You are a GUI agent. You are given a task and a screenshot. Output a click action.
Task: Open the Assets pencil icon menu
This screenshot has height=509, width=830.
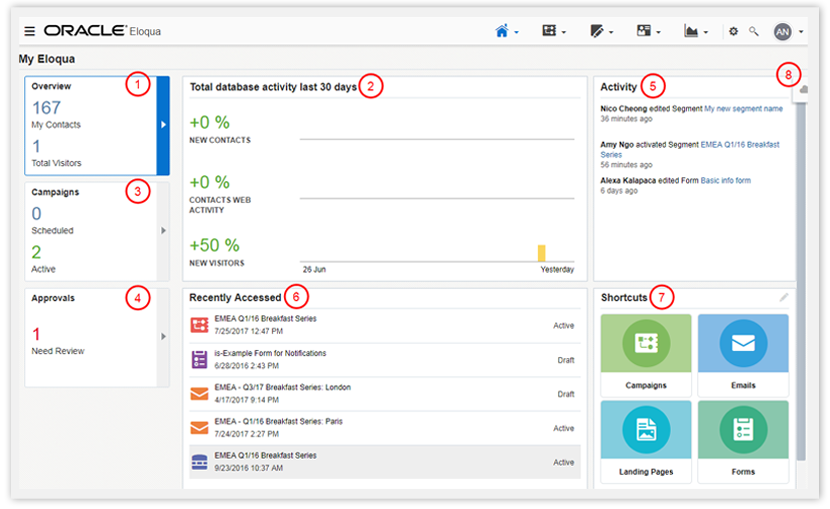pyautogui.click(x=597, y=31)
